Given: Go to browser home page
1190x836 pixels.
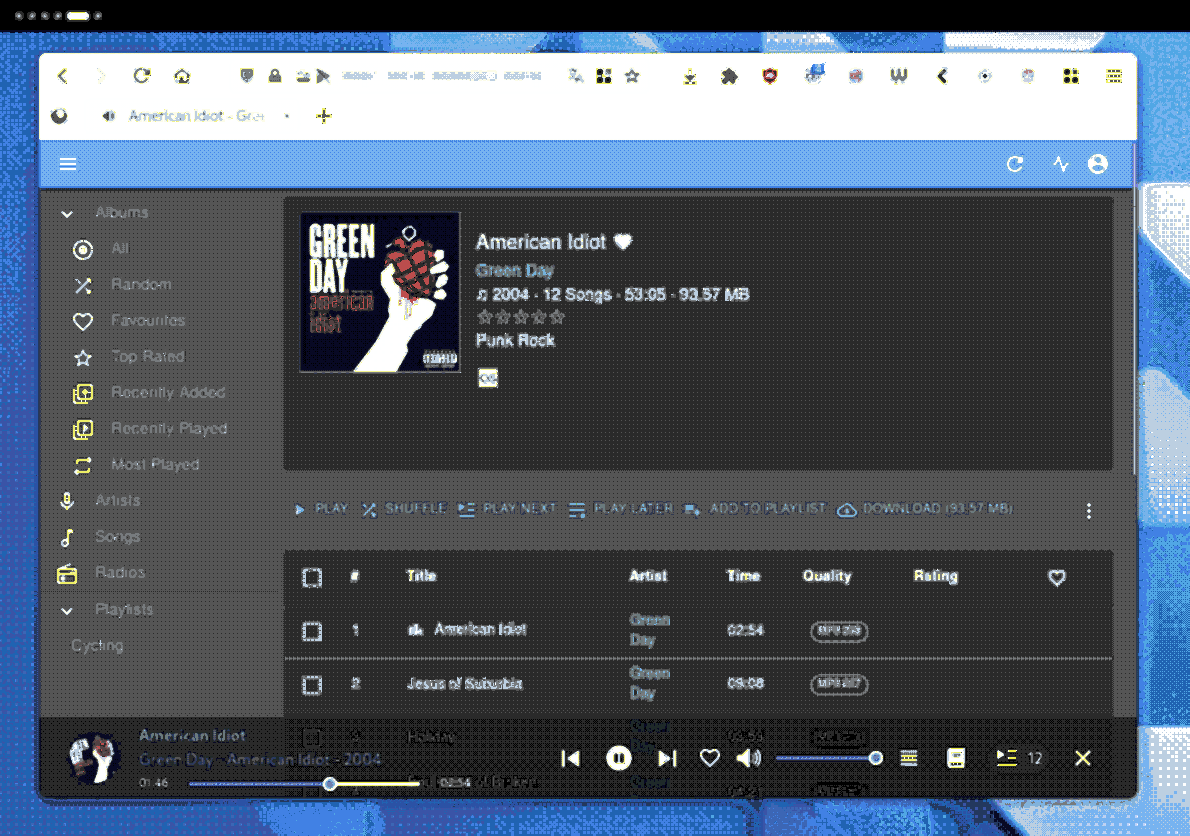Looking at the screenshot, I should coord(182,76).
